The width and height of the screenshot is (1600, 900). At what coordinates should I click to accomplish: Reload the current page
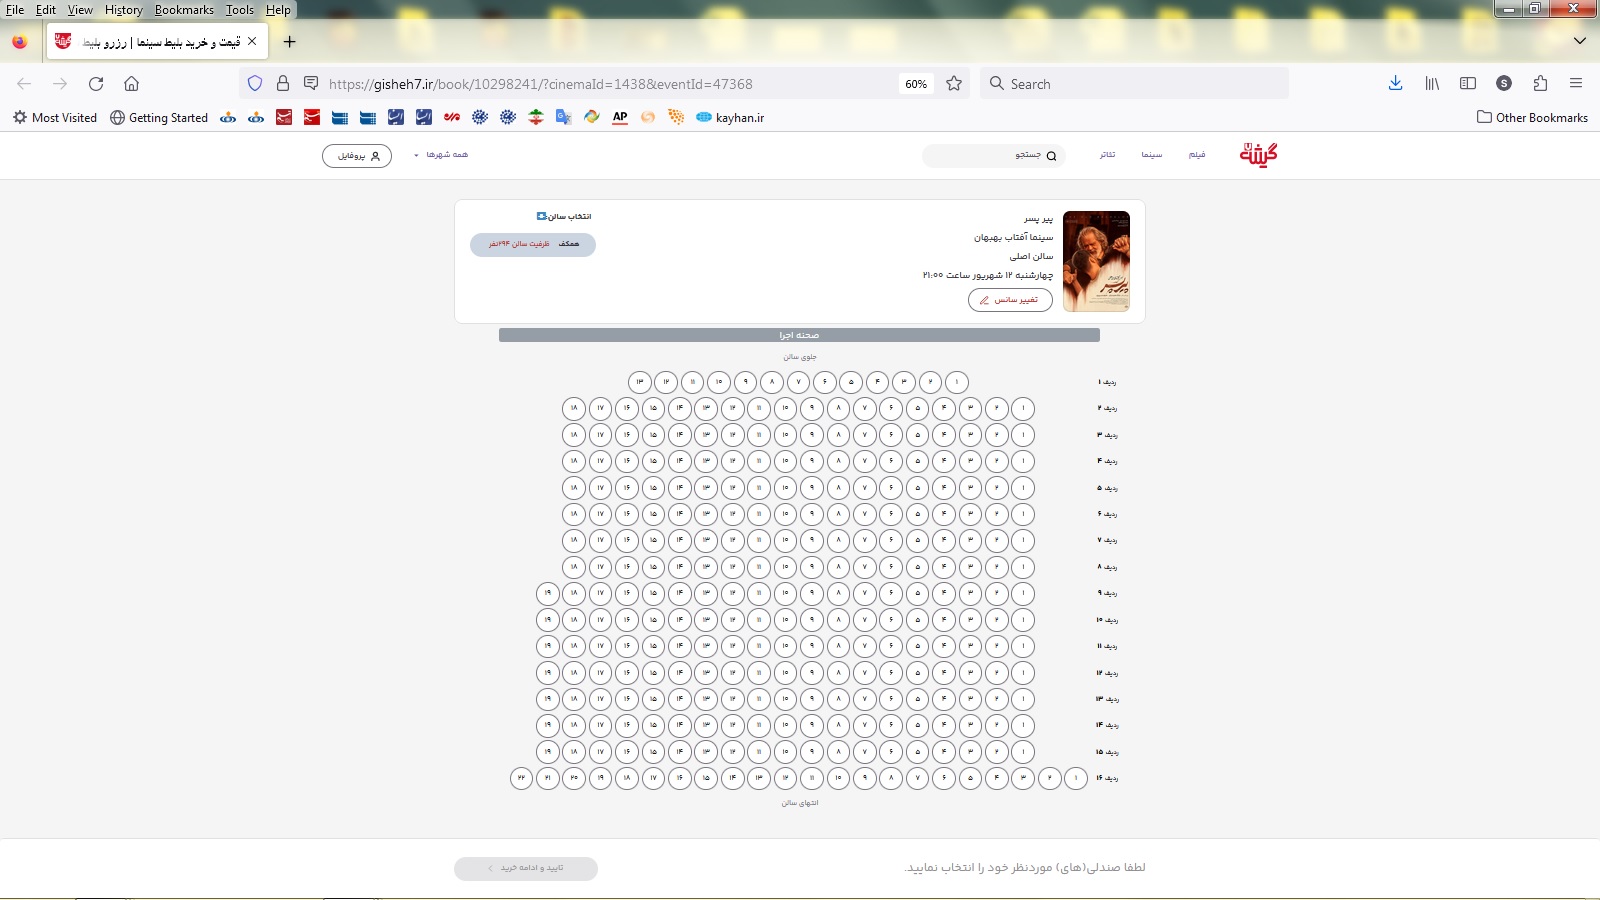[x=96, y=84]
